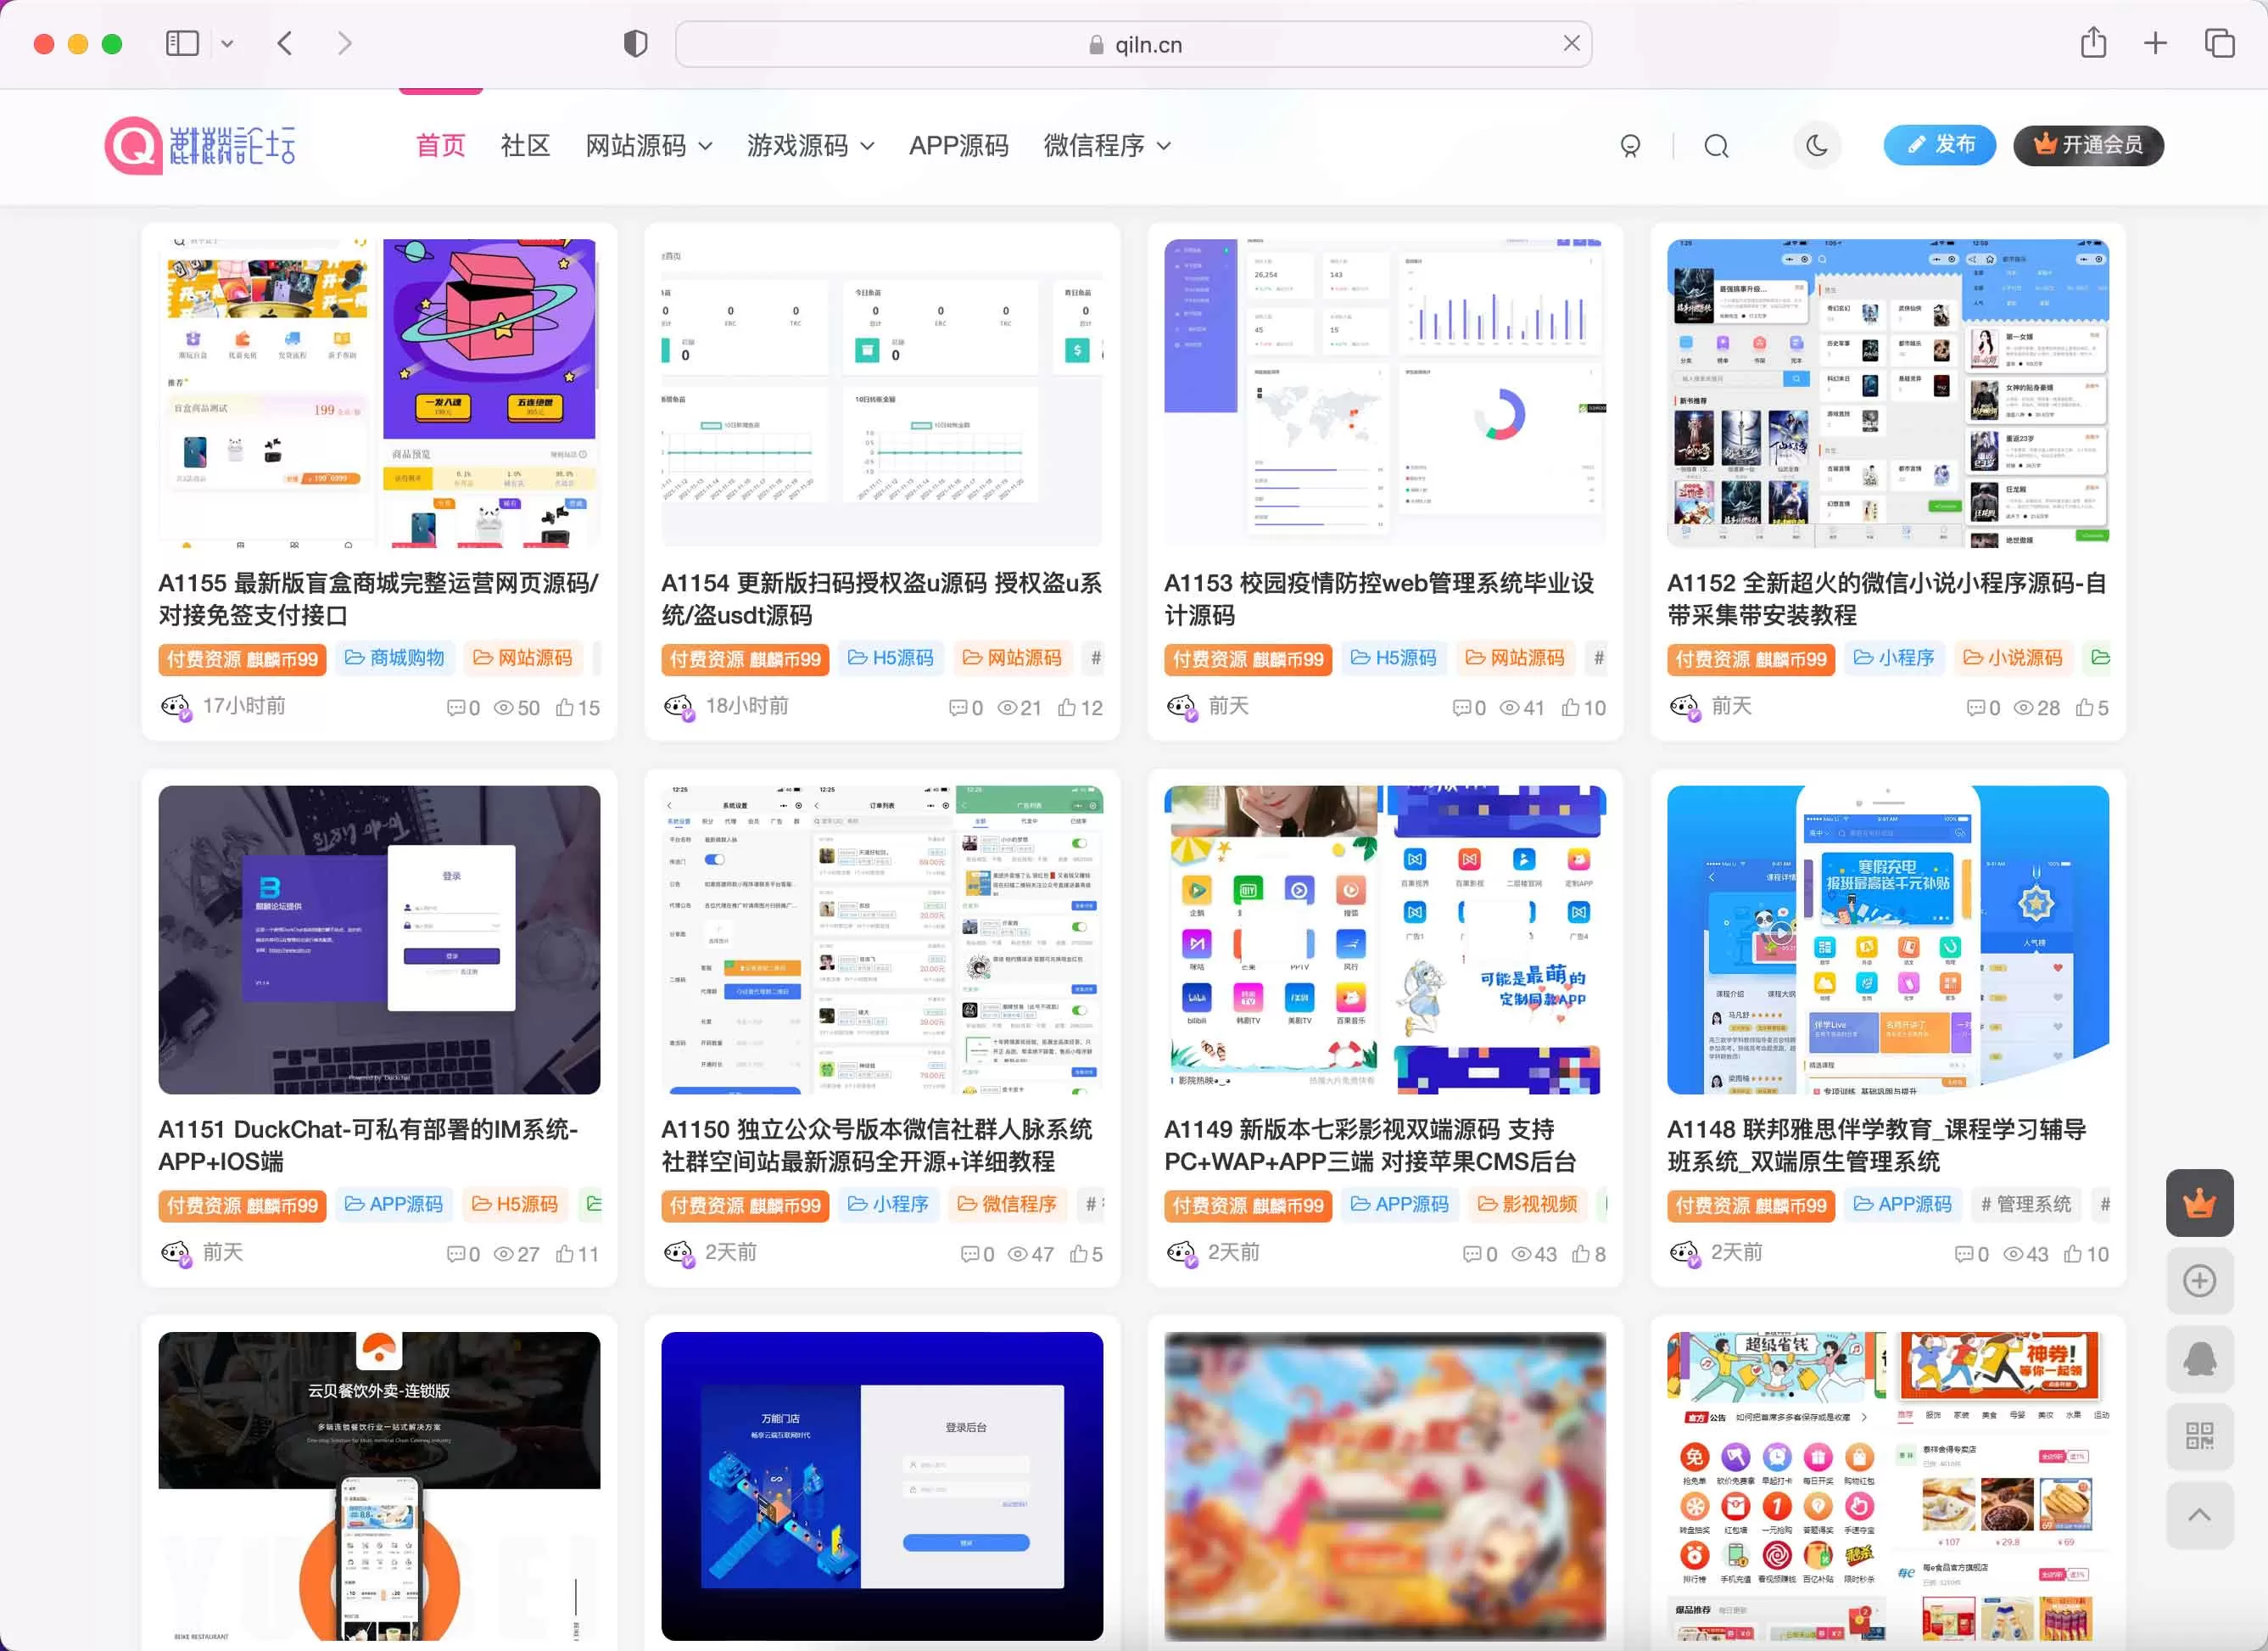Expand the 网站源码 dropdown menu
The image size is (2268, 1651).
pos(649,146)
